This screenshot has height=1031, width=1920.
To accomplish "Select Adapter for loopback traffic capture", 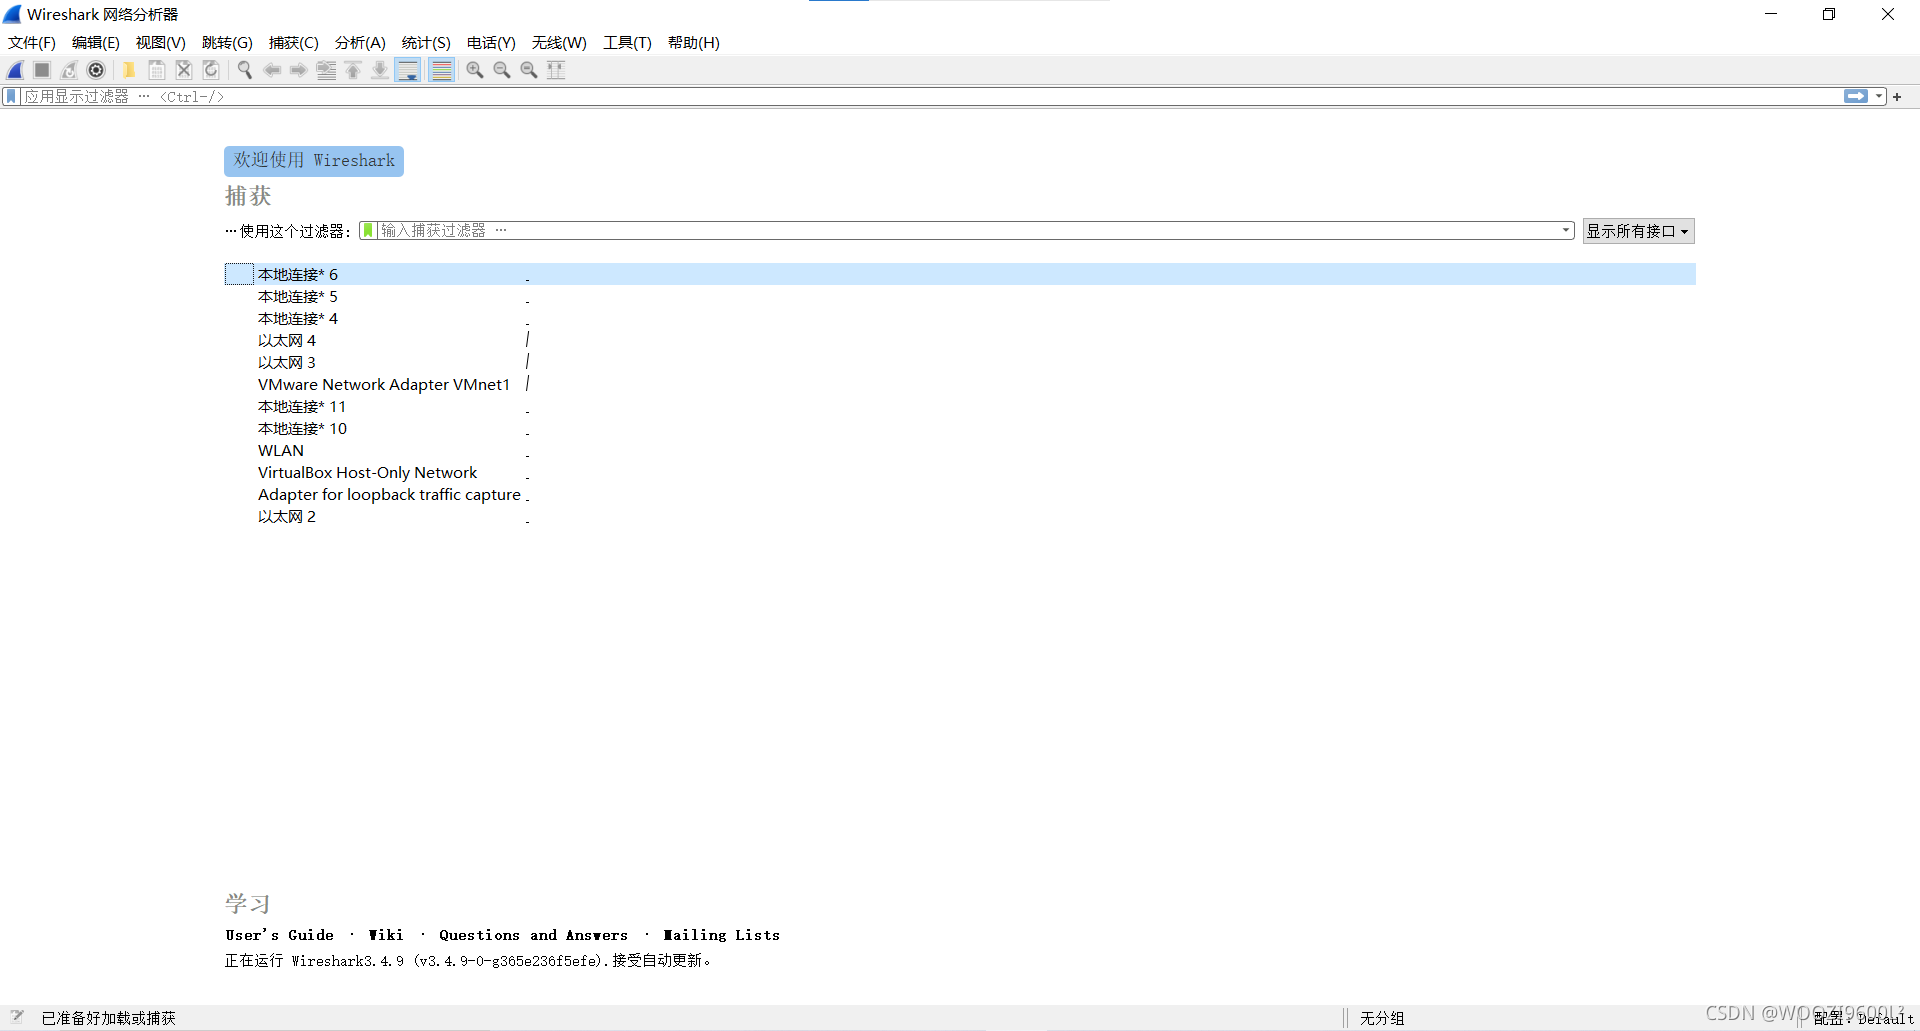I will 960,494.
